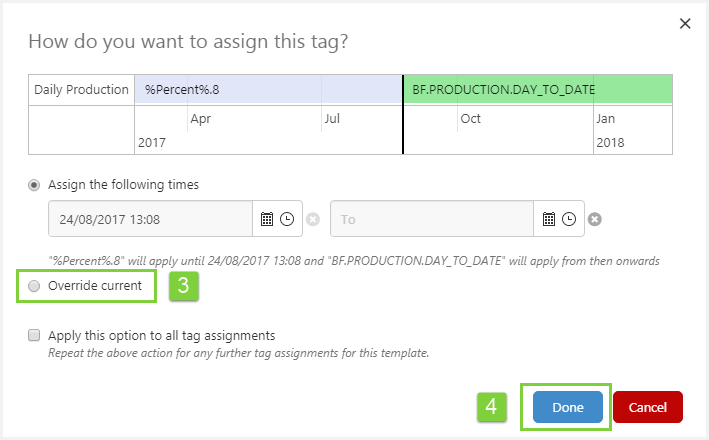Select the green BF.PRODUCTION.DAY_TO_DATE timeline segment
709x440 pixels.
tap(538, 90)
